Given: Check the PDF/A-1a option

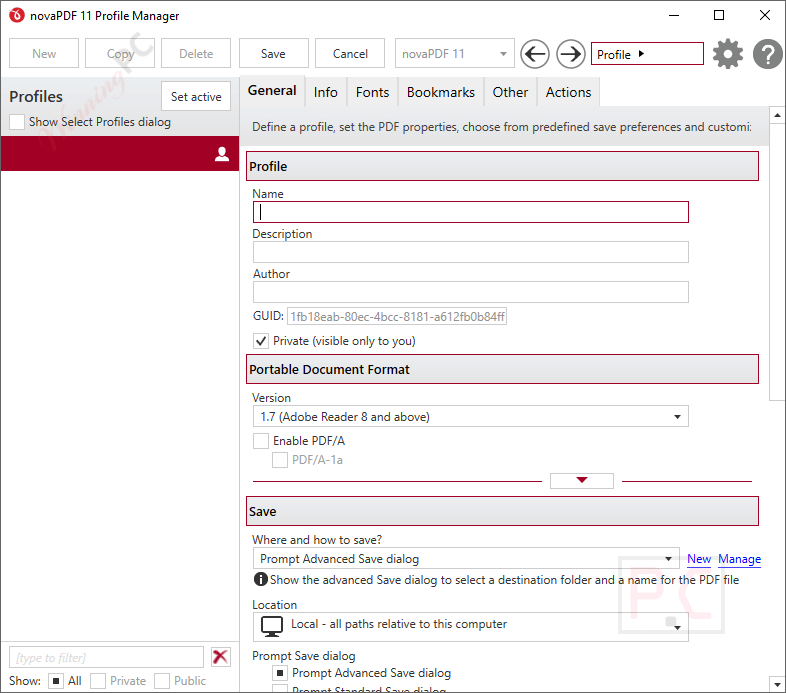Looking at the screenshot, I should coord(280,460).
